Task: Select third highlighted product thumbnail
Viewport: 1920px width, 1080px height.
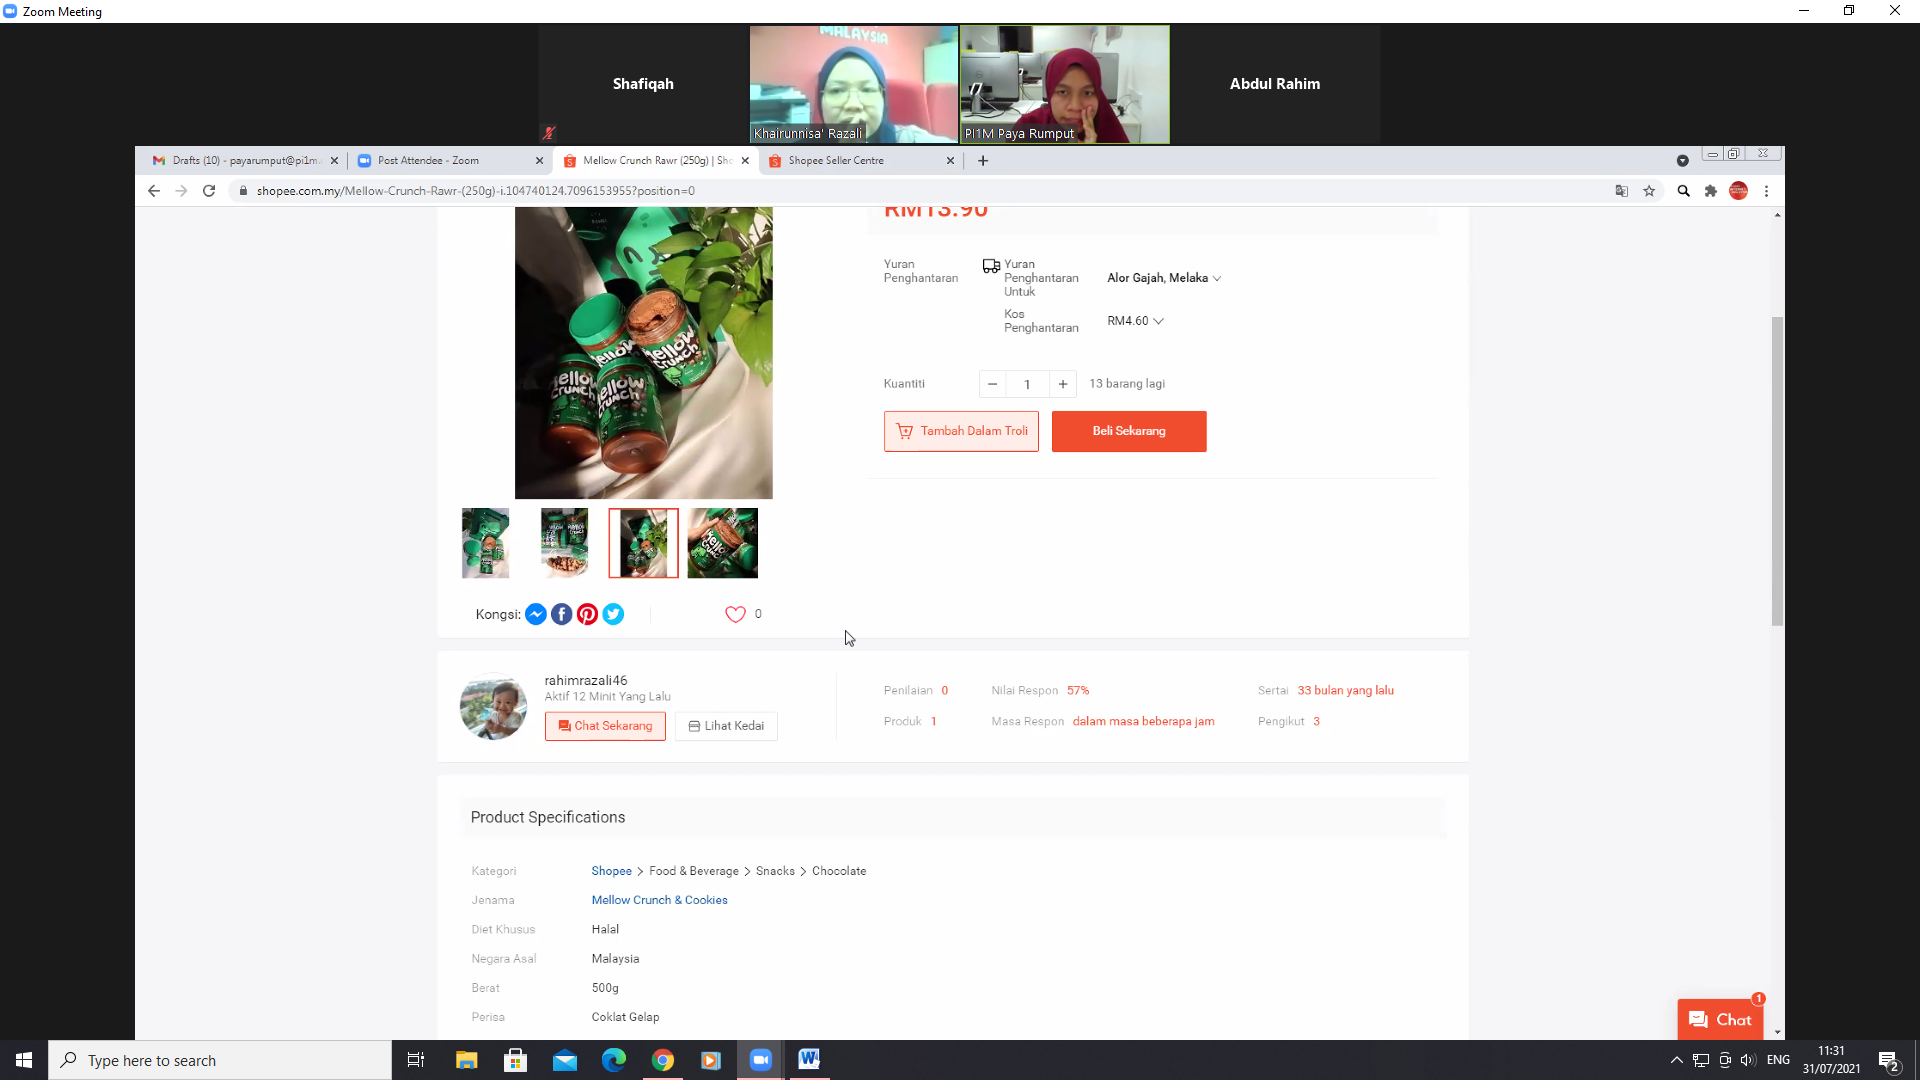Action: coord(644,543)
